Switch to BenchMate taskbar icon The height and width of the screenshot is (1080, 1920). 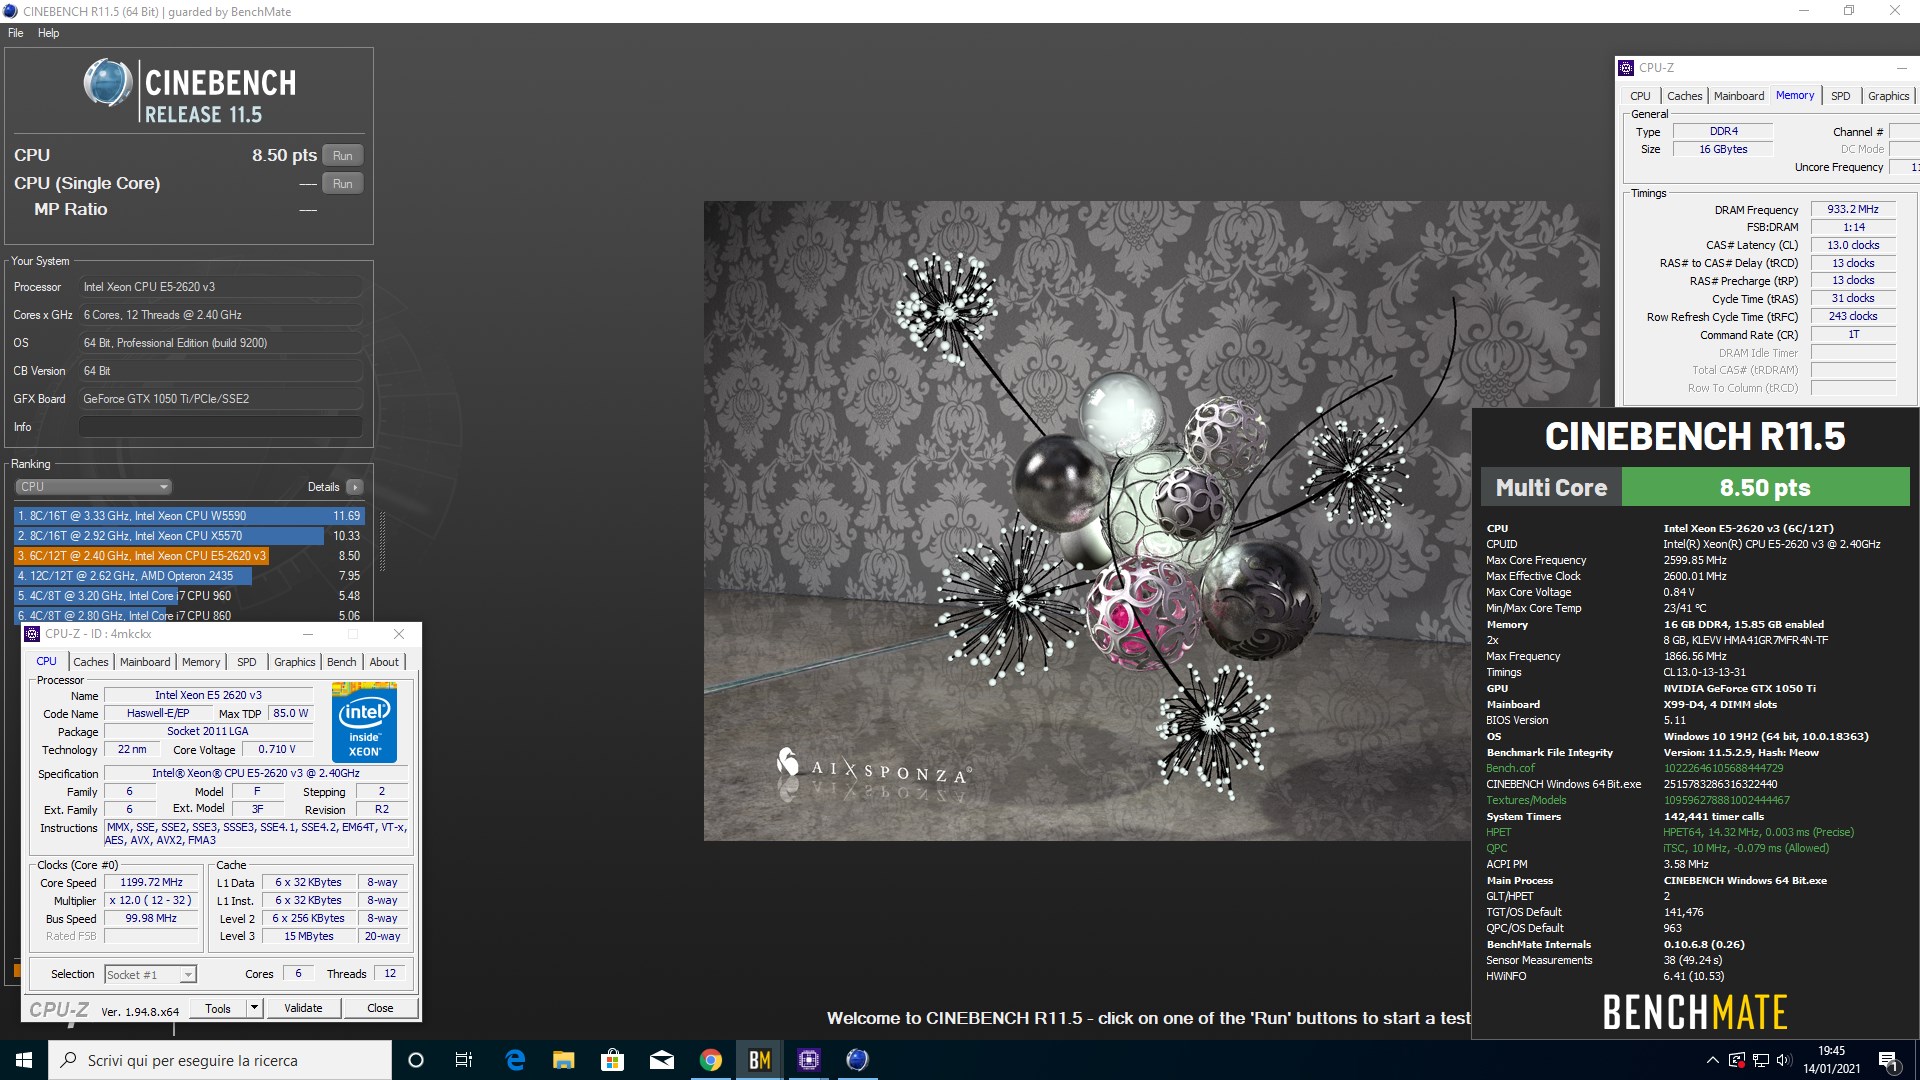tap(760, 1060)
